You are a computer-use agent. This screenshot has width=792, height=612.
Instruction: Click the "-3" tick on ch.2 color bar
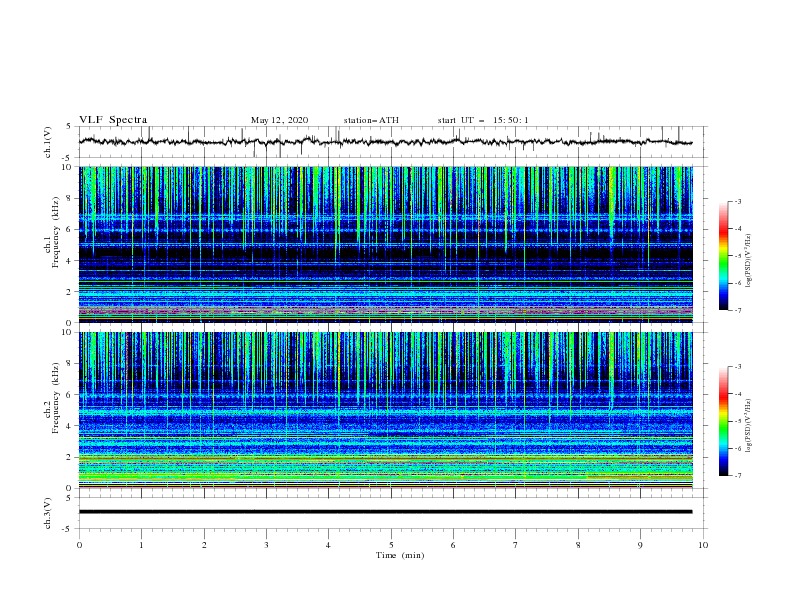coord(738,367)
